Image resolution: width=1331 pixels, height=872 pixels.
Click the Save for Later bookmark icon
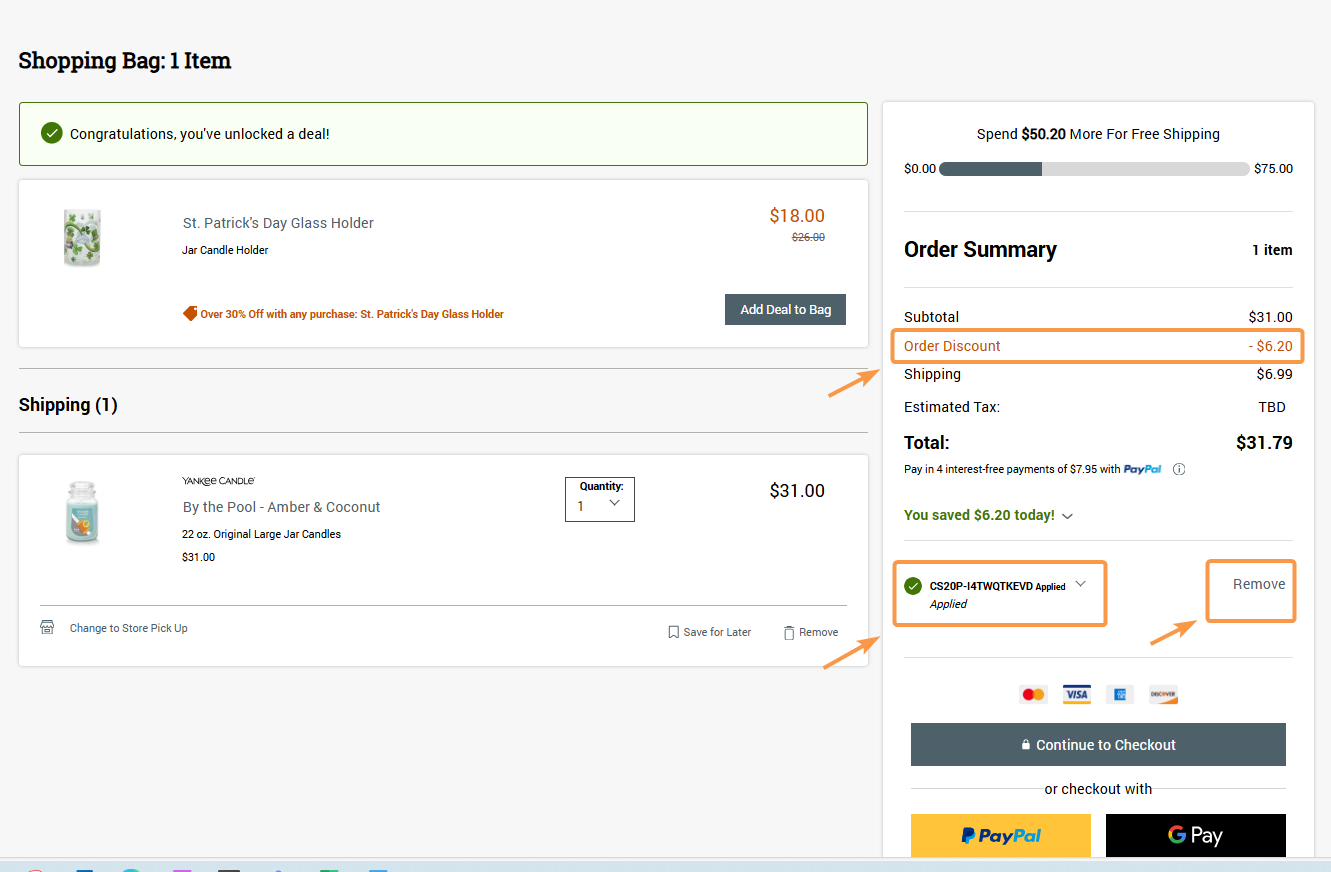674,632
